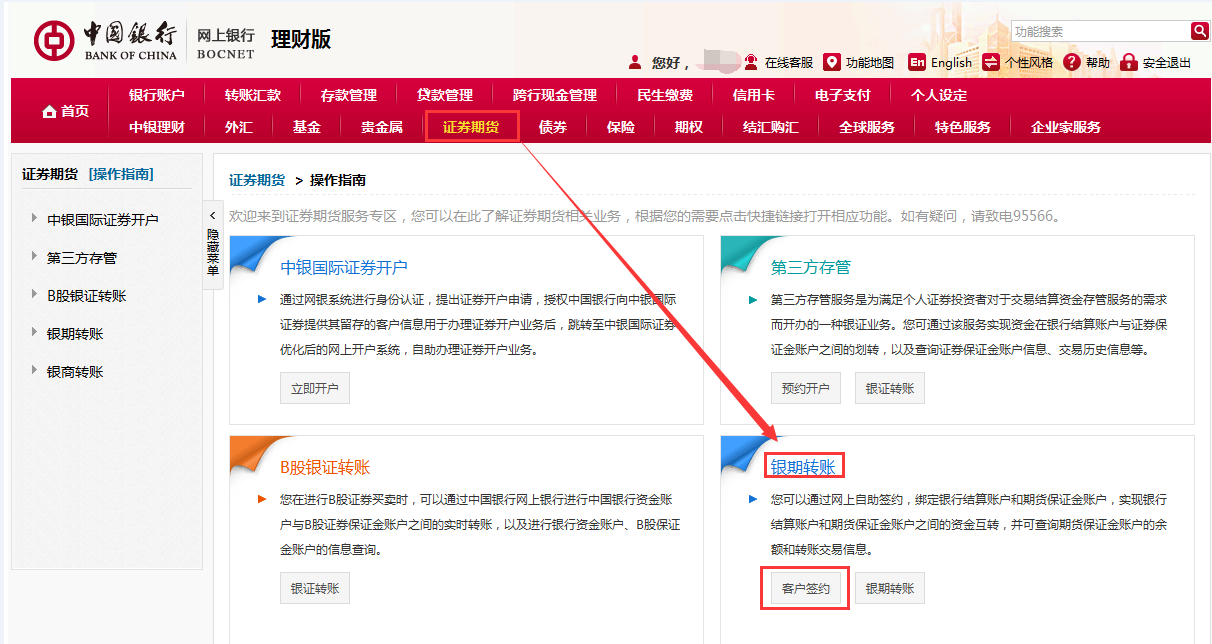
Task: Open 中银理财 menu
Action: click(x=157, y=127)
